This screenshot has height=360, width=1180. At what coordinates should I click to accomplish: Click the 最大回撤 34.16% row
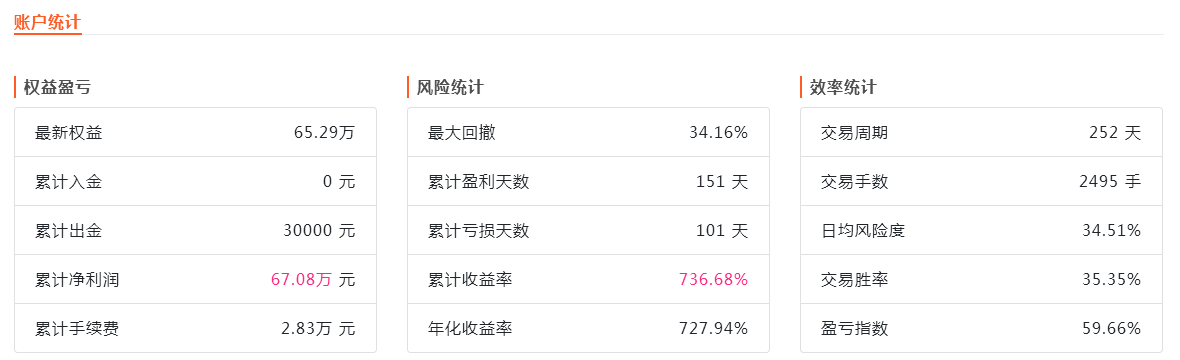pyautogui.click(x=588, y=133)
